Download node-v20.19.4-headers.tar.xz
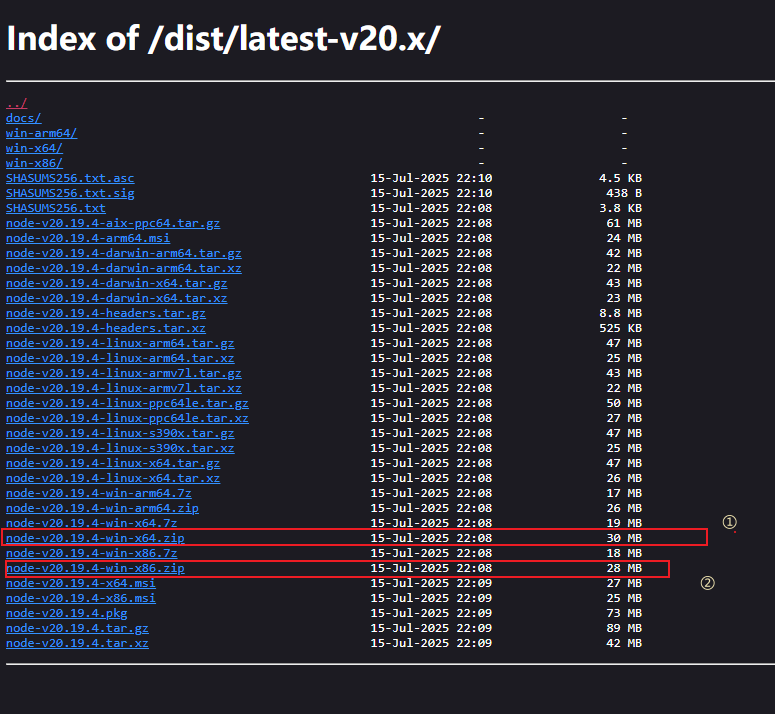The width and height of the screenshot is (775, 714). [106, 328]
